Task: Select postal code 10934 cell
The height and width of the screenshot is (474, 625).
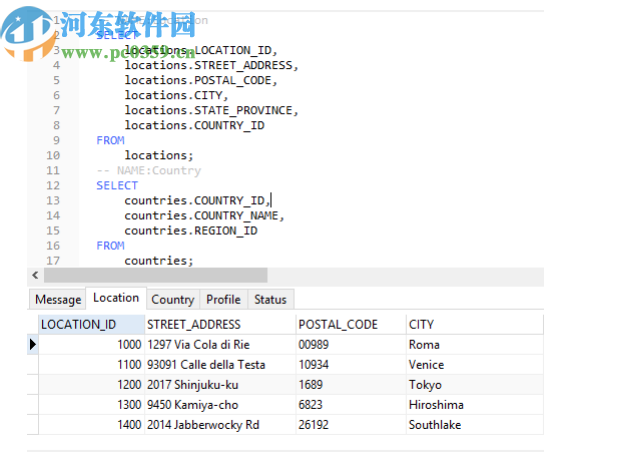Action: [x=351, y=364]
